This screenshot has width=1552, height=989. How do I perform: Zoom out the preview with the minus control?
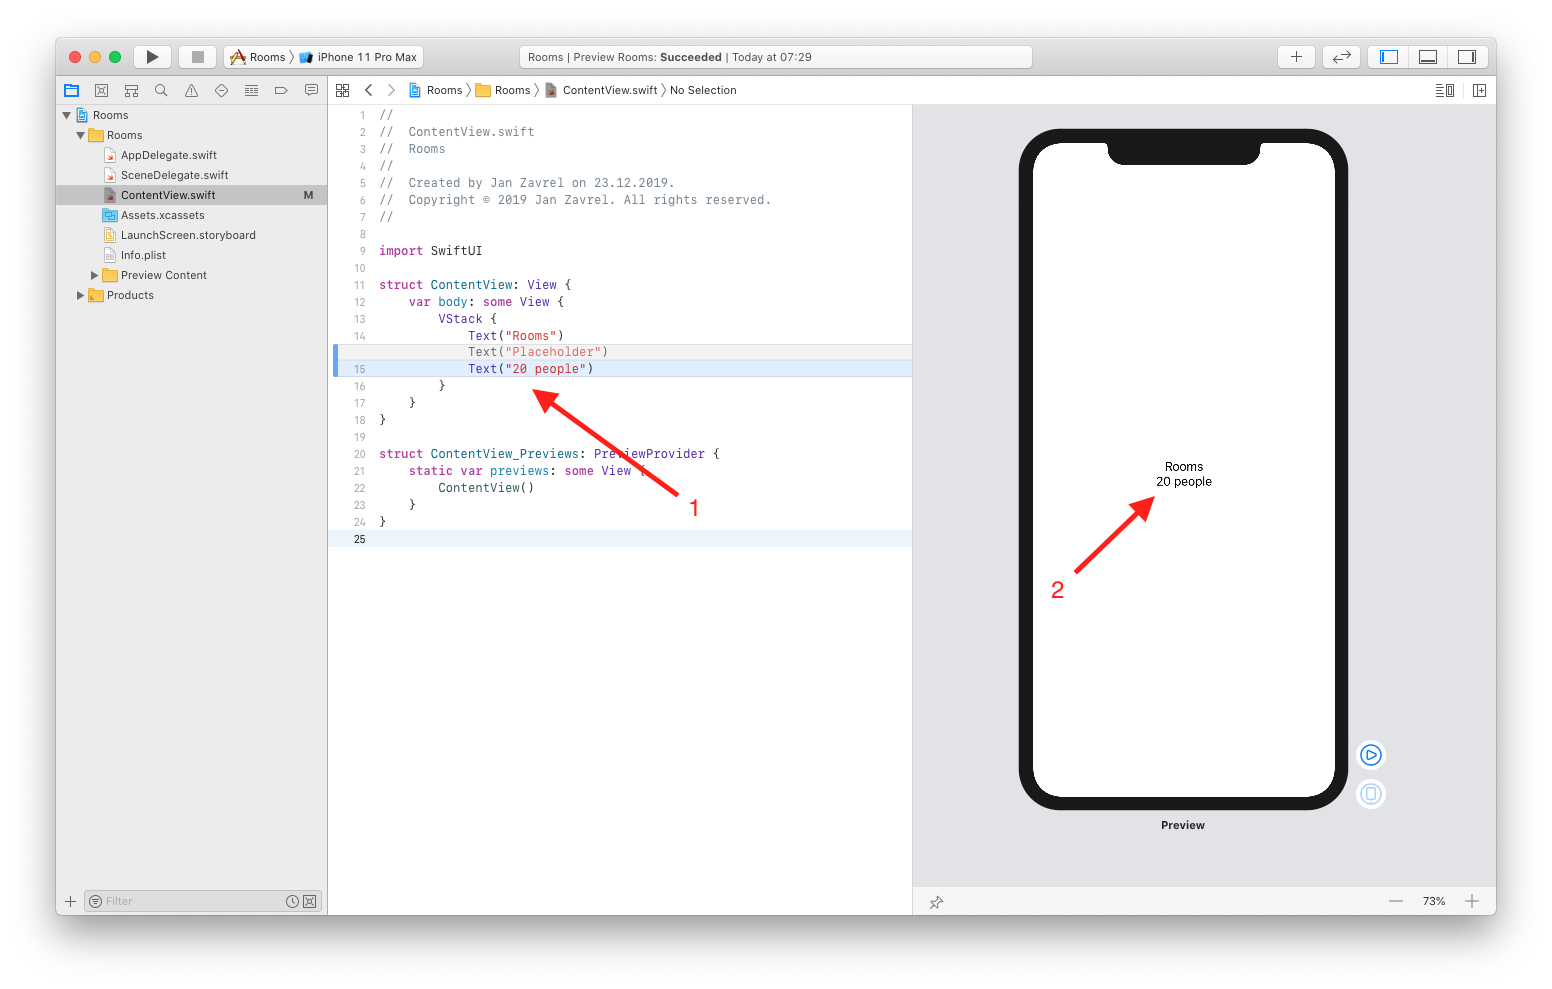click(1396, 901)
